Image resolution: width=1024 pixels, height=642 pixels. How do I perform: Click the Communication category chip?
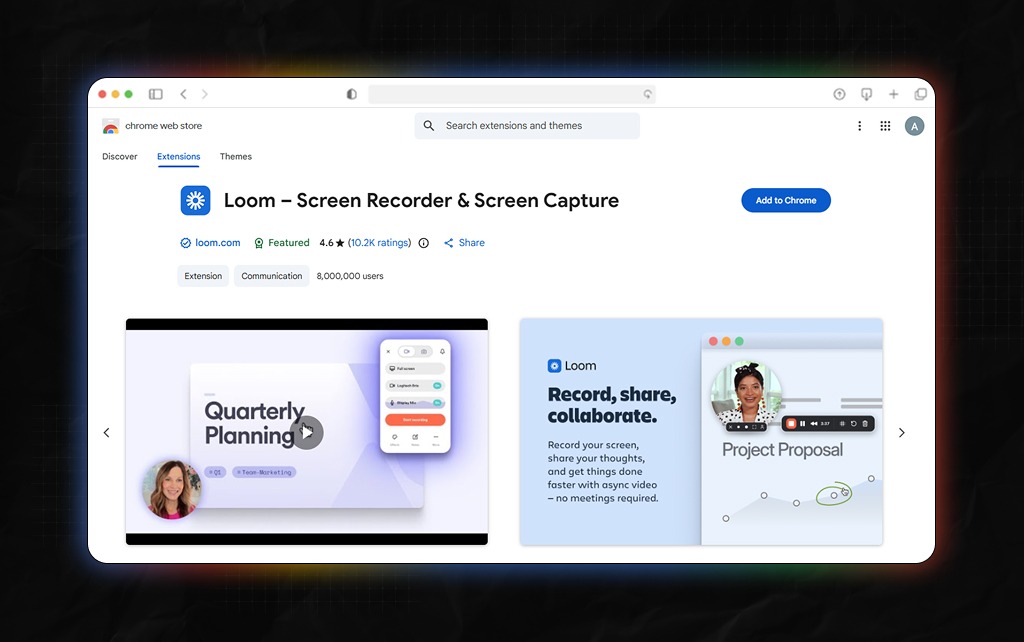coord(272,276)
